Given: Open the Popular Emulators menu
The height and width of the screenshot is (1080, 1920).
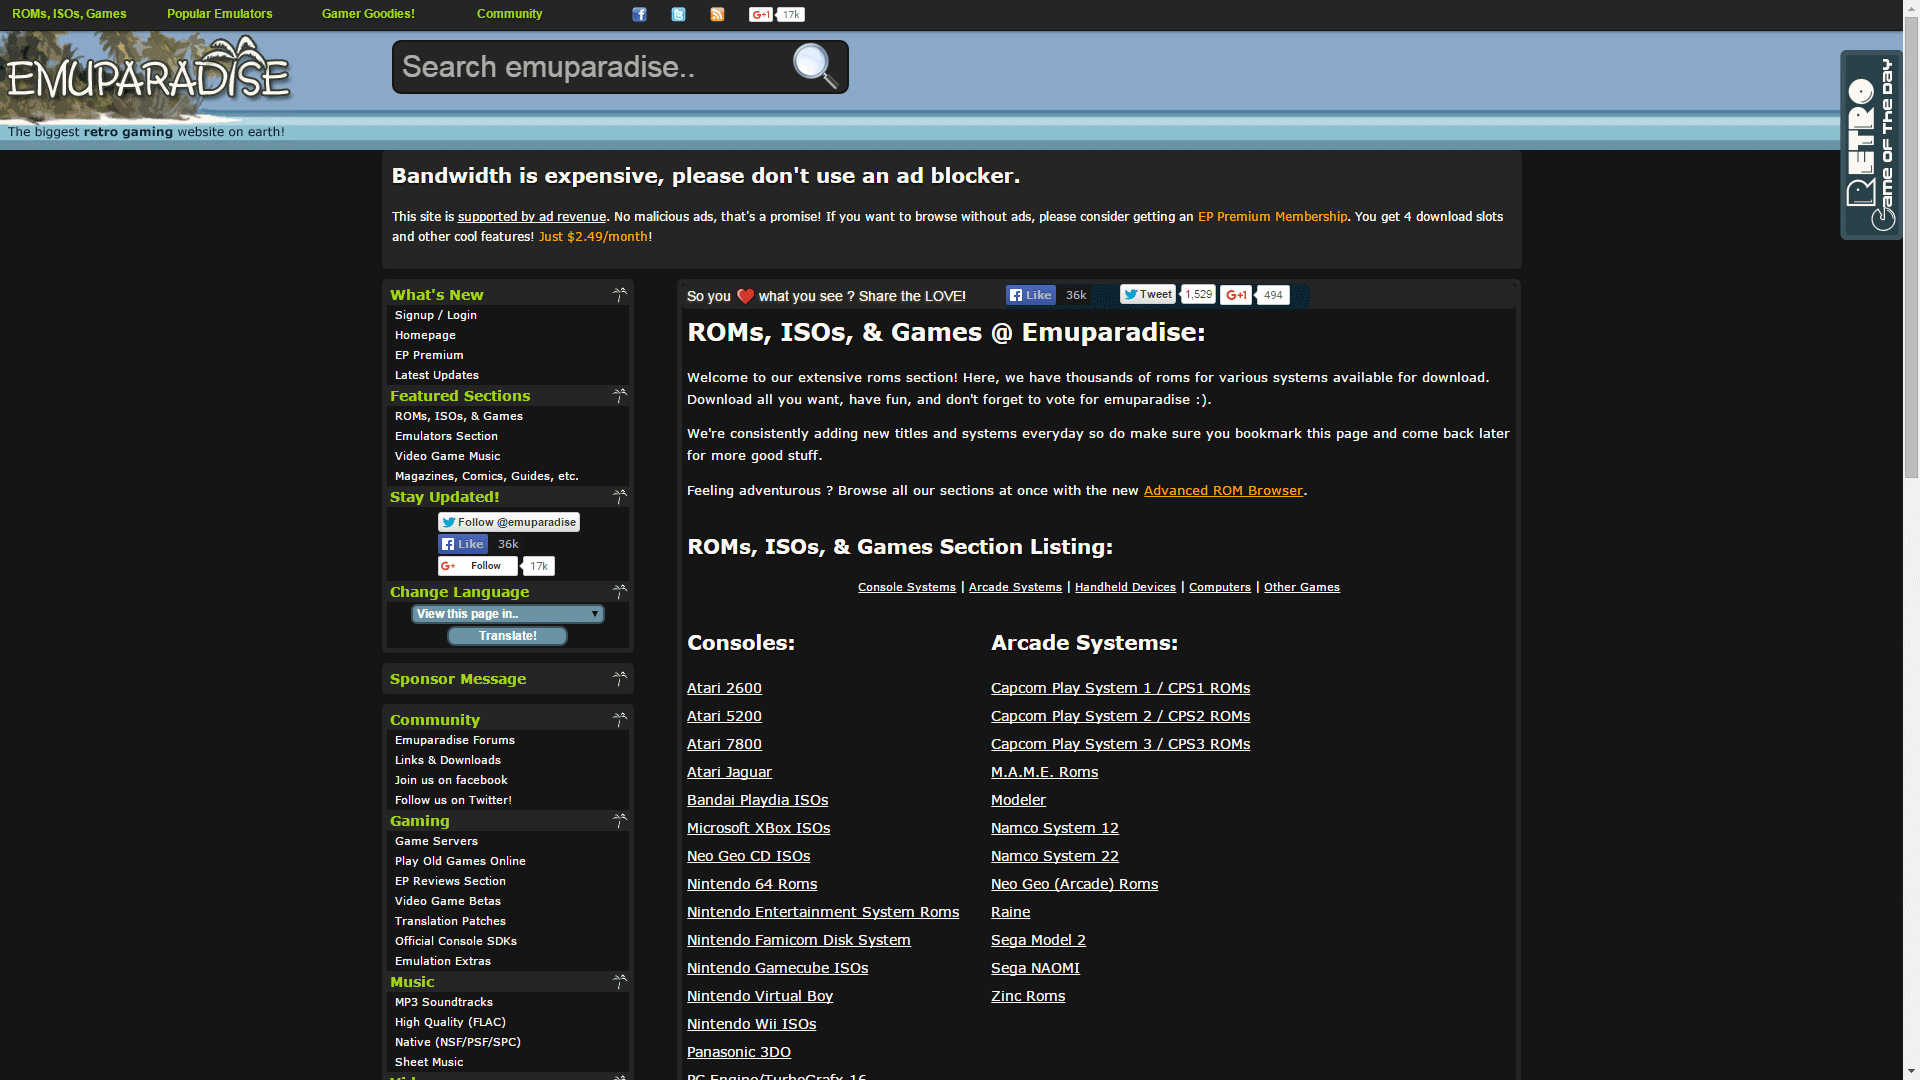Looking at the screenshot, I should click(x=219, y=14).
